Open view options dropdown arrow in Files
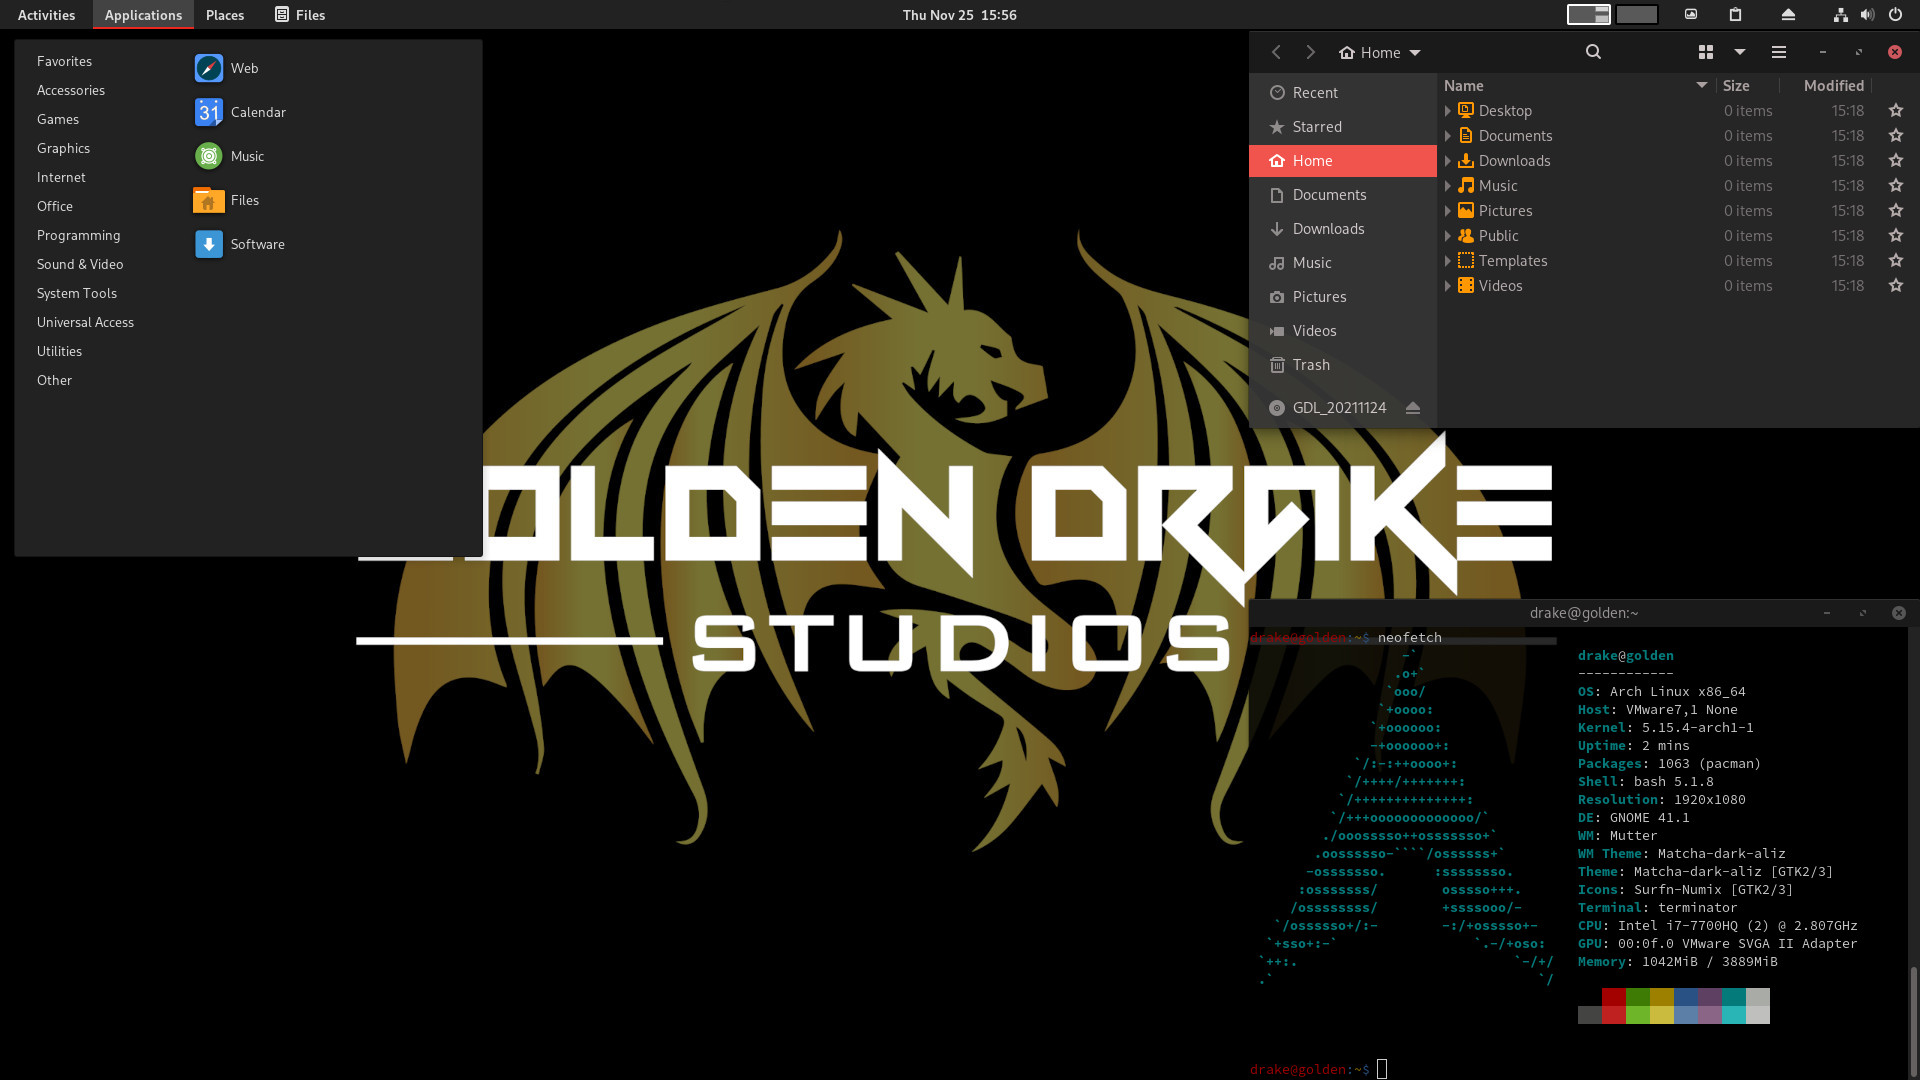Image resolution: width=1920 pixels, height=1080 pixels. (1740, 52)
